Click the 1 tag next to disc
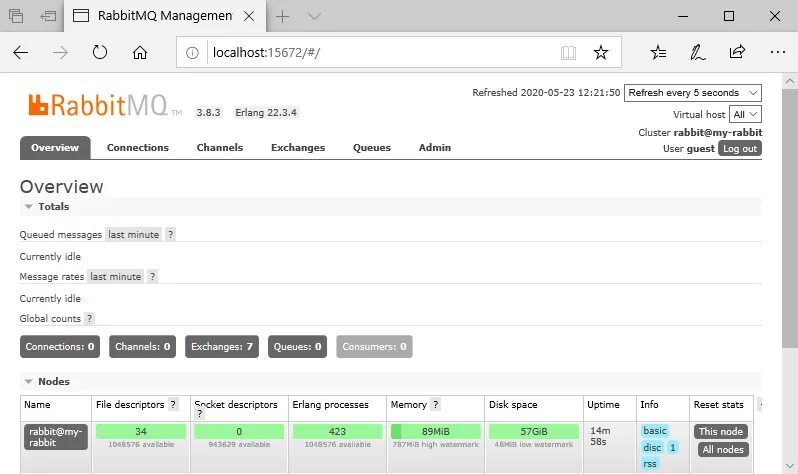 pyautogui.click(x=672, y=448)
